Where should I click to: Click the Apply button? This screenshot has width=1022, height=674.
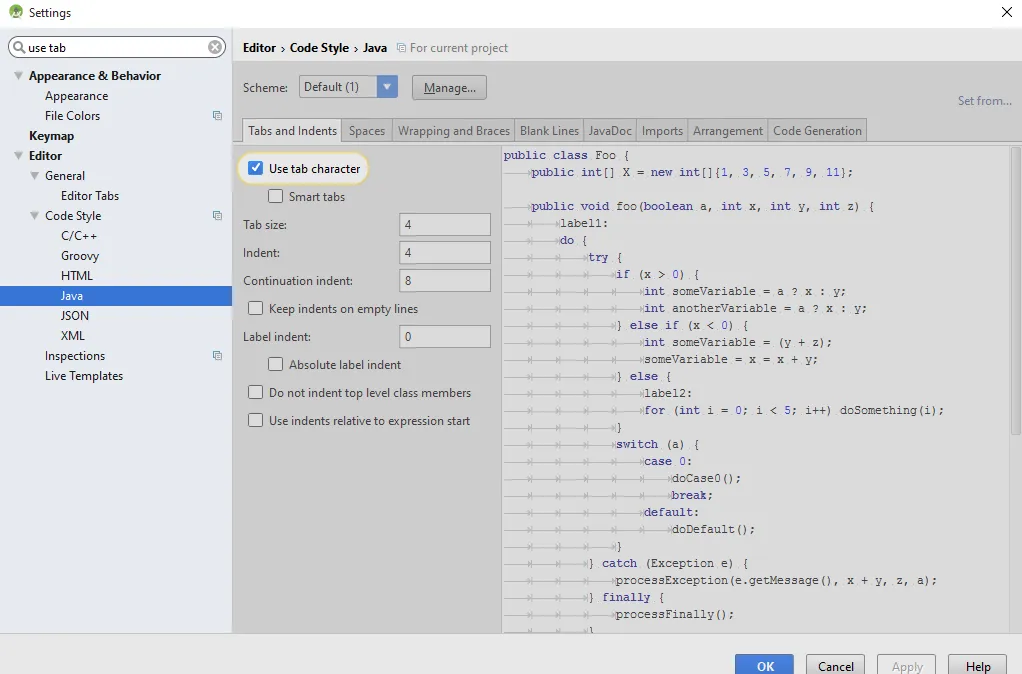[907, 665]
